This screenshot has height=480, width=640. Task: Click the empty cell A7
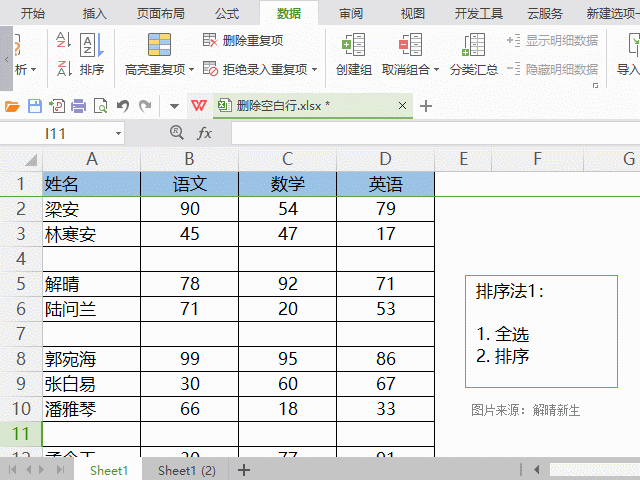[x=92, y=334]
